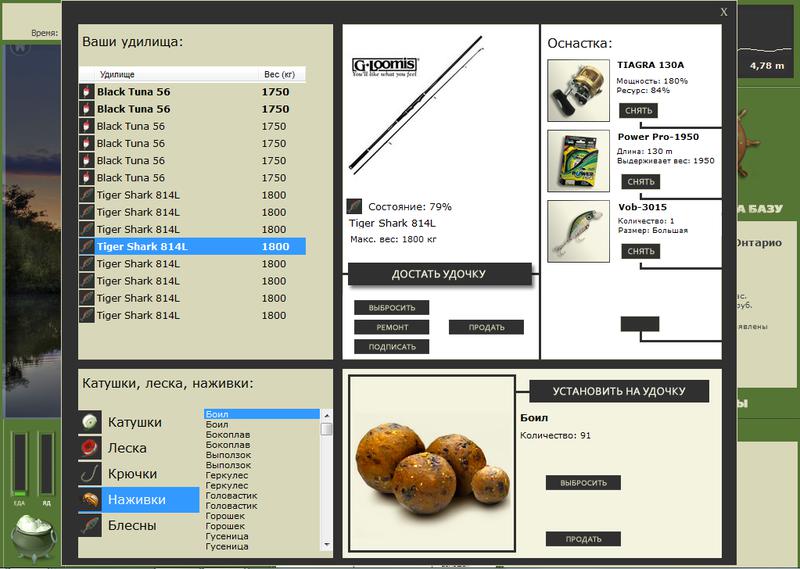
Task: Click the Ваши удилища: heading
Action: coord(132,41)
